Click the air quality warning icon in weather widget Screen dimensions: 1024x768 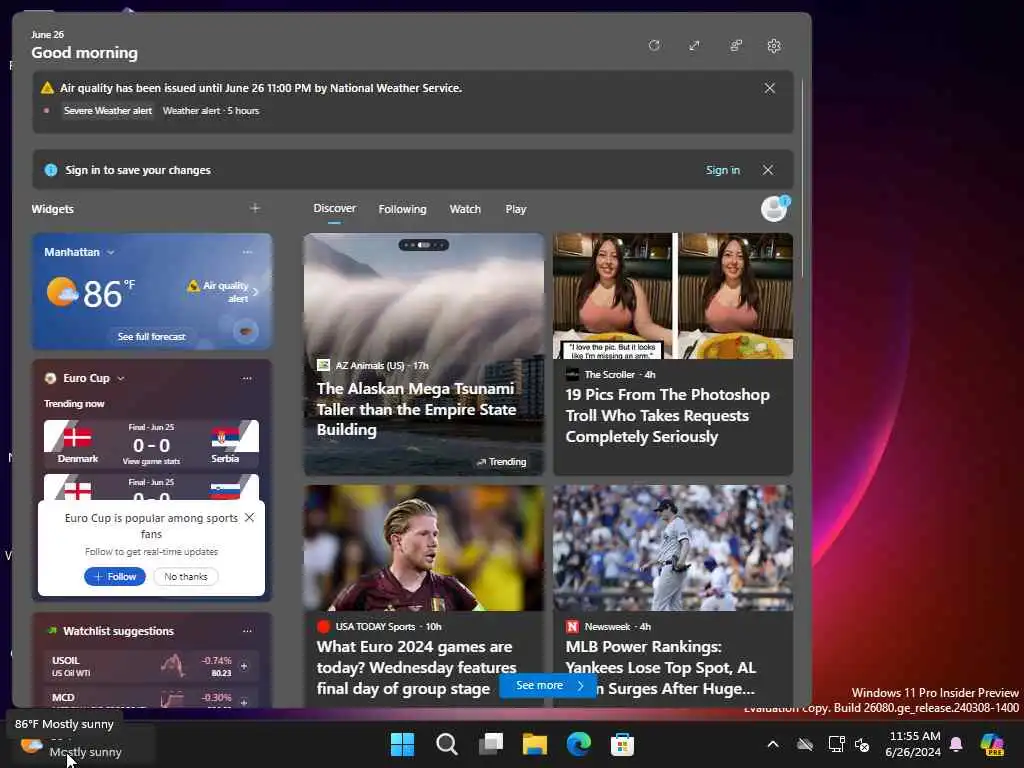pos(193,286)
